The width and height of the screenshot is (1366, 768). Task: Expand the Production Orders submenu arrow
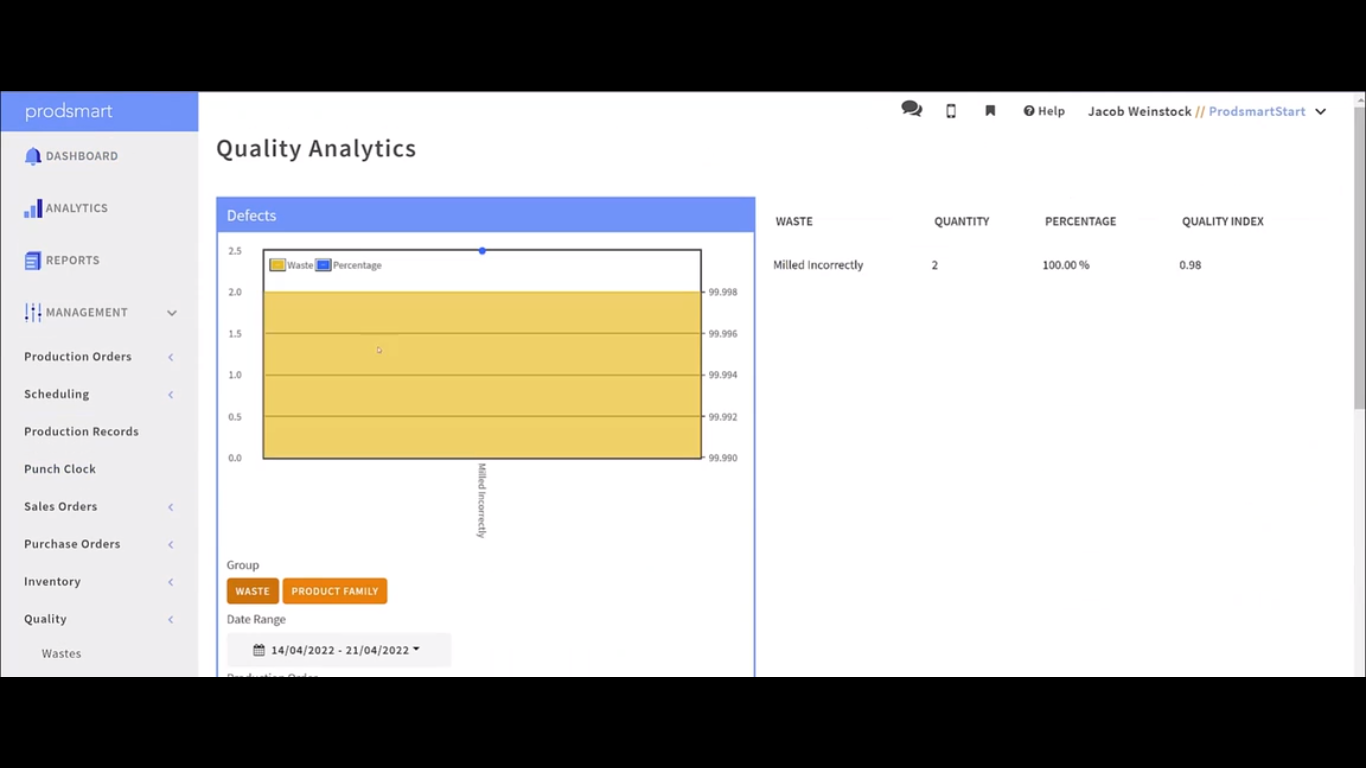(171, 357)
